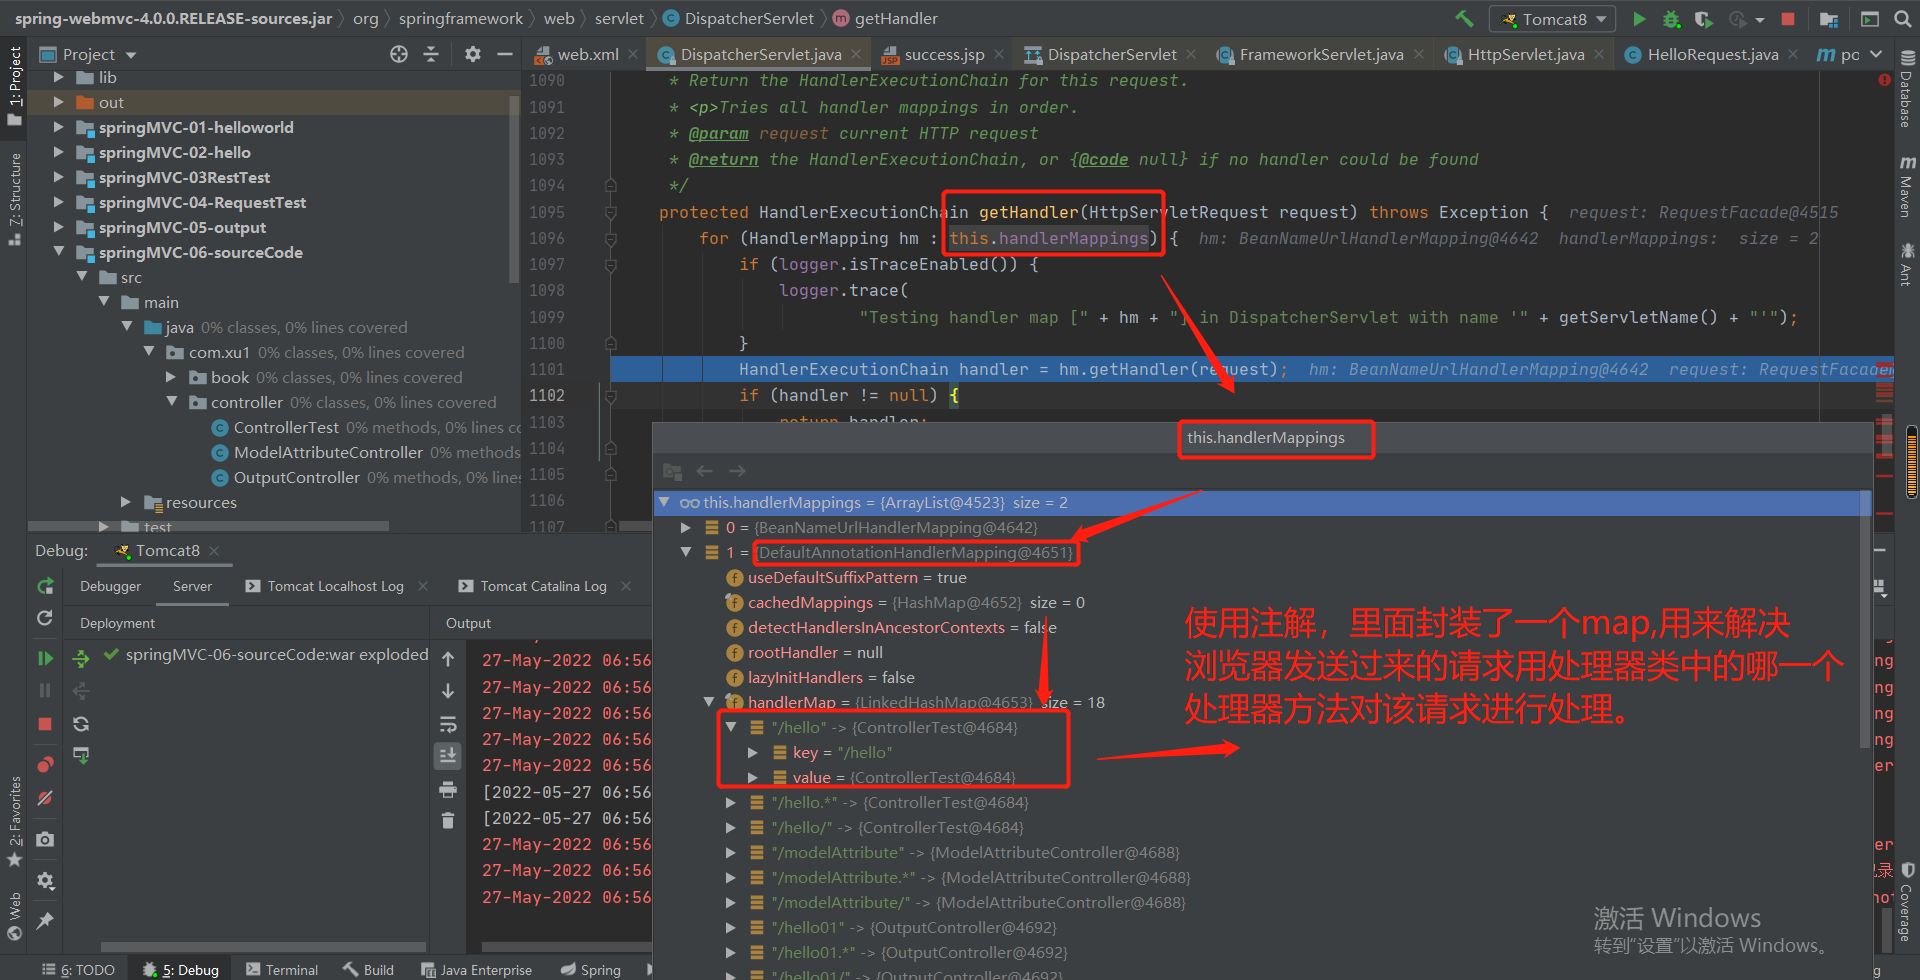The image size is (1920, 980).
Task: Rerun Tomcat8 in the Debug panel
Action: coord(45,586)
